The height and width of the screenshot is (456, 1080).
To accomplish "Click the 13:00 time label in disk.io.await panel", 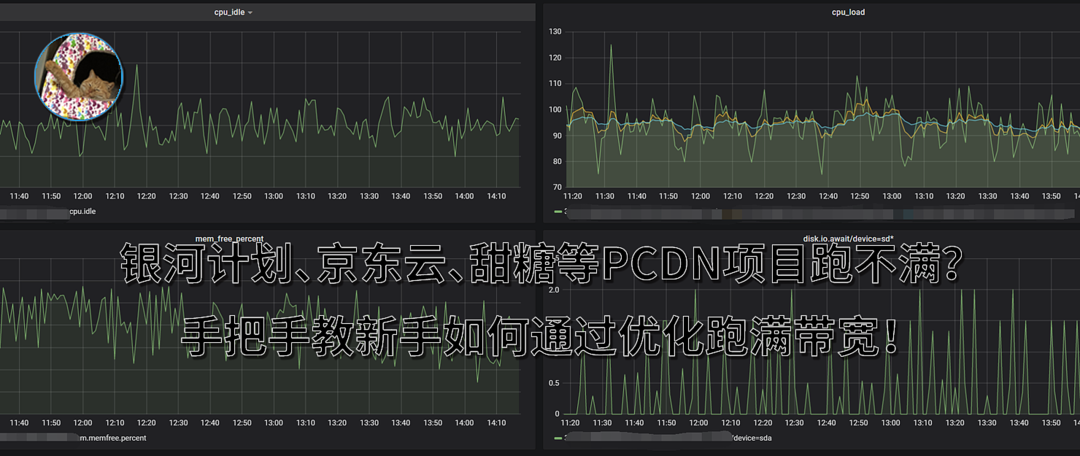I will [891, 422].
